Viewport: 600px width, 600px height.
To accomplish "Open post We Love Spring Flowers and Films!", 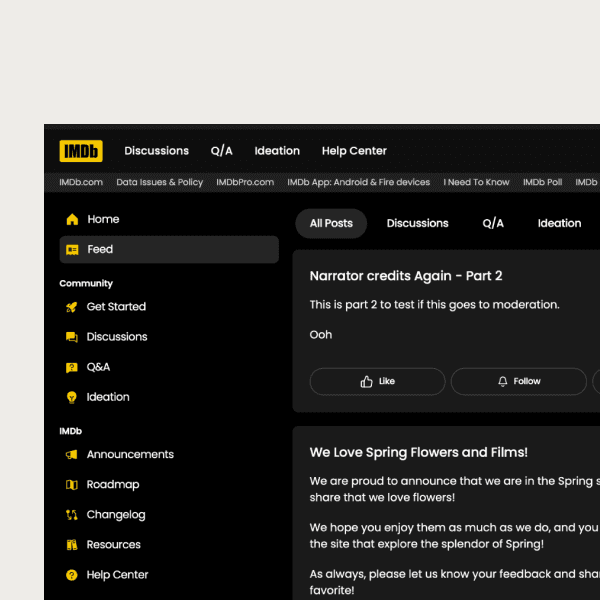I will point(419,452).
